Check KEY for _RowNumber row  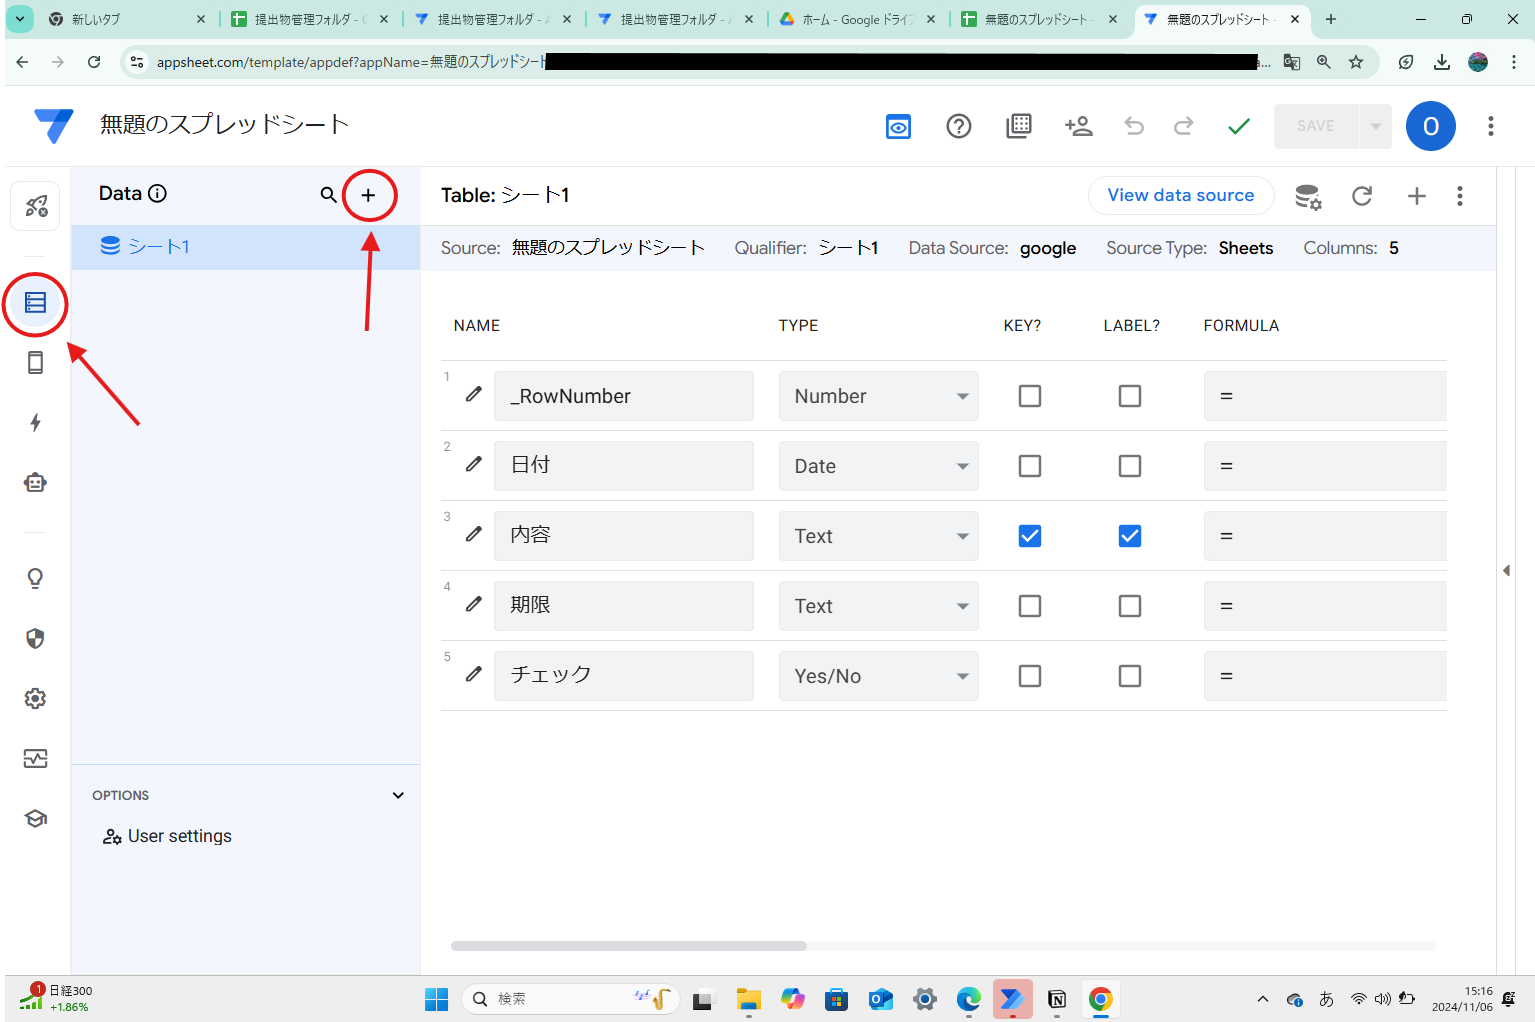(x=1030, y=396)
